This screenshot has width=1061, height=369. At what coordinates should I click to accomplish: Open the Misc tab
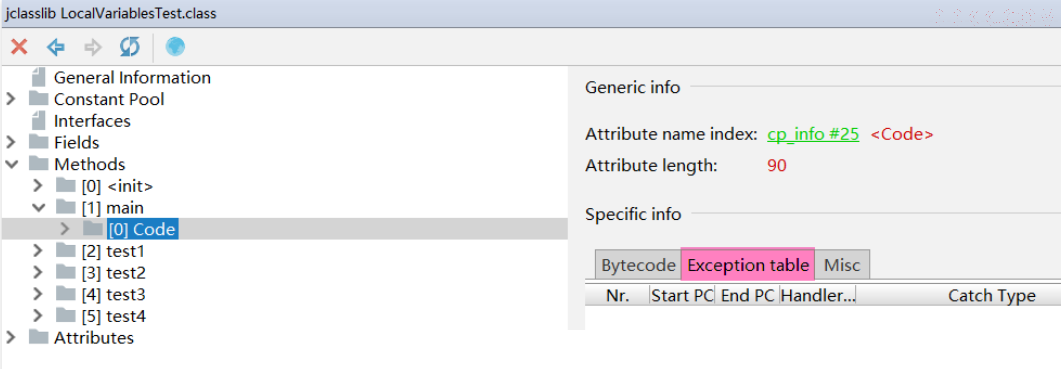(x=842, y=265)
